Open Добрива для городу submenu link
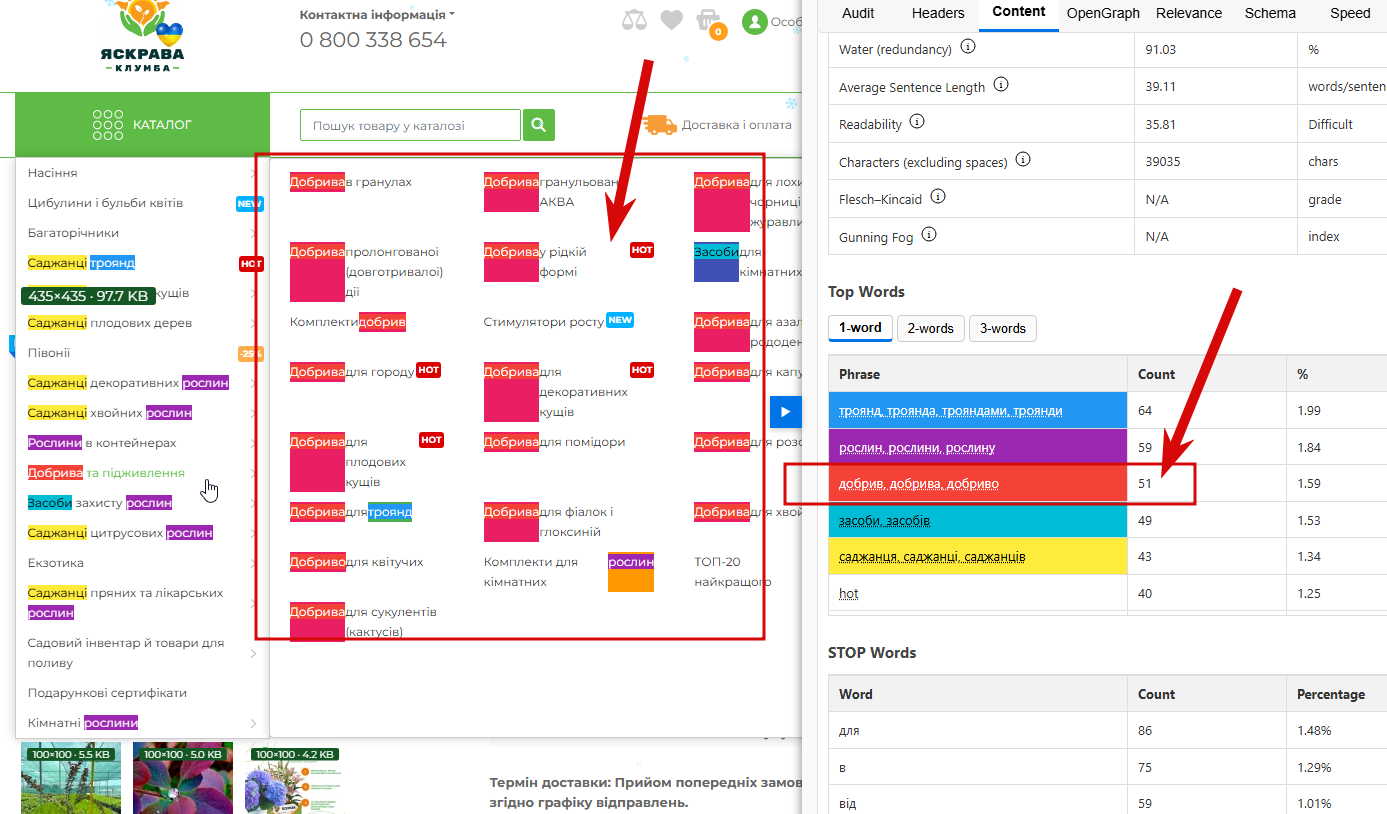This screenshot has height=814, width=1387. tap(352, 372)
